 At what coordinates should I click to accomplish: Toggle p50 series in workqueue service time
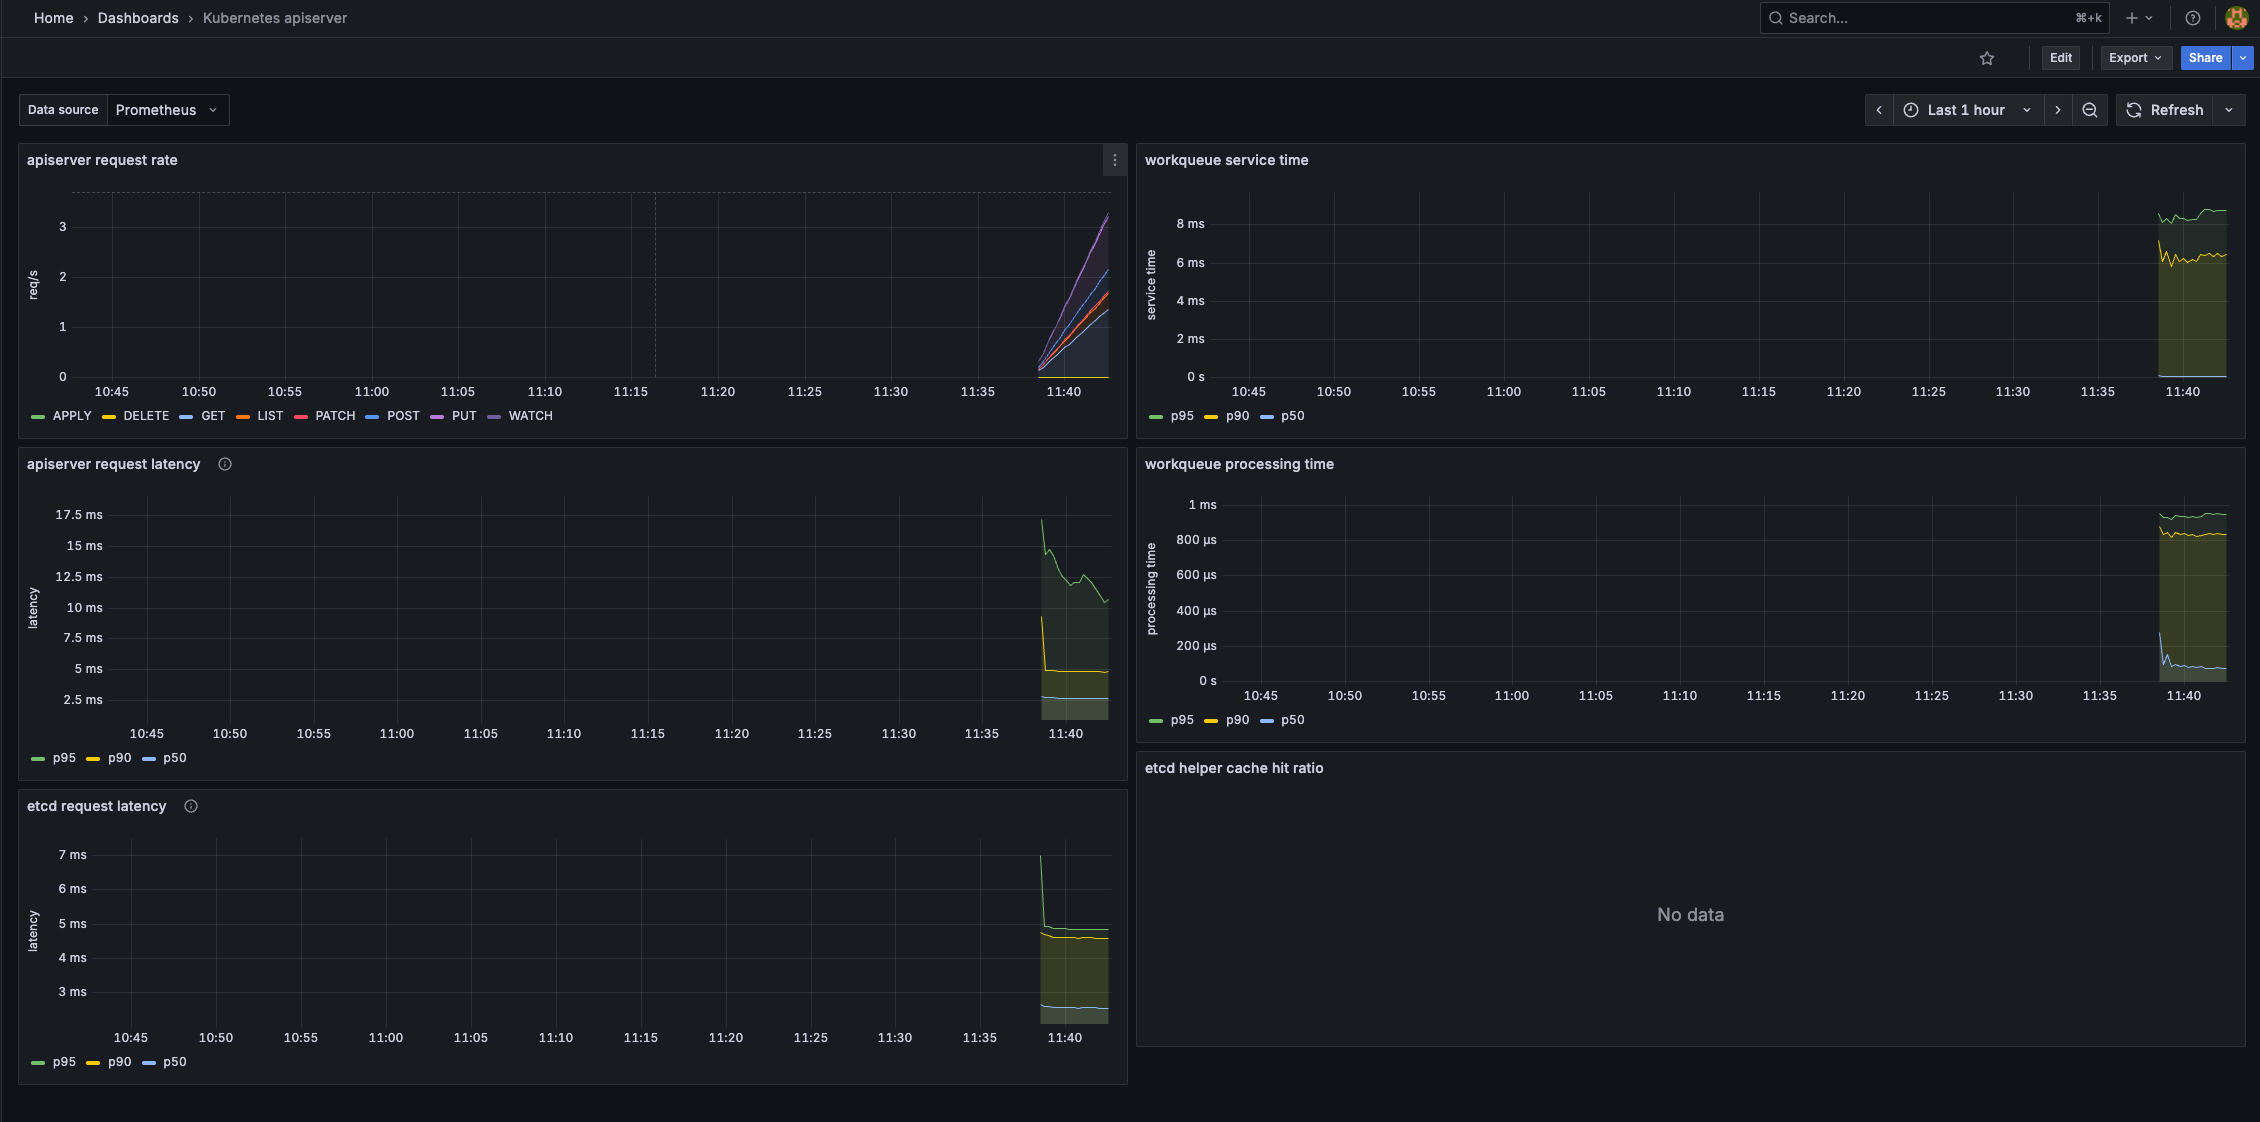(1292, 416)
